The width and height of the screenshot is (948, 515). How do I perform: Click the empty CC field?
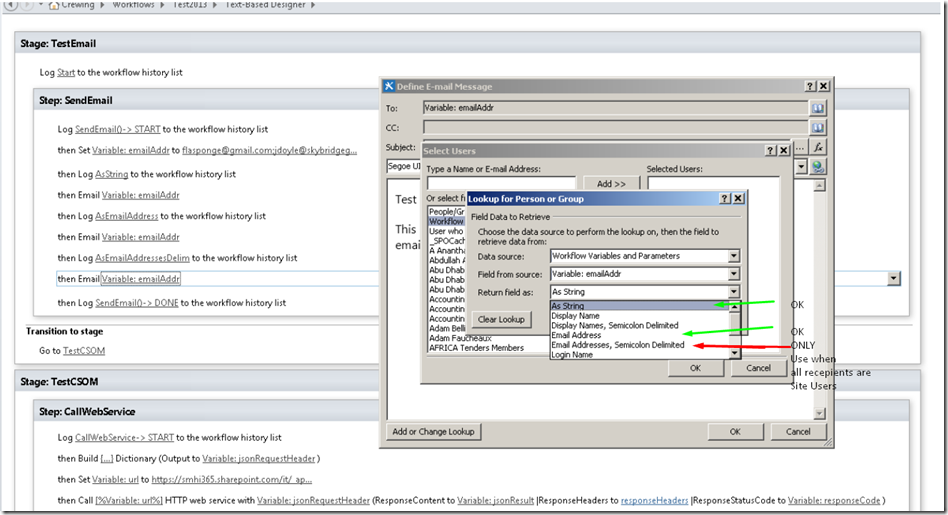(615, 128)
